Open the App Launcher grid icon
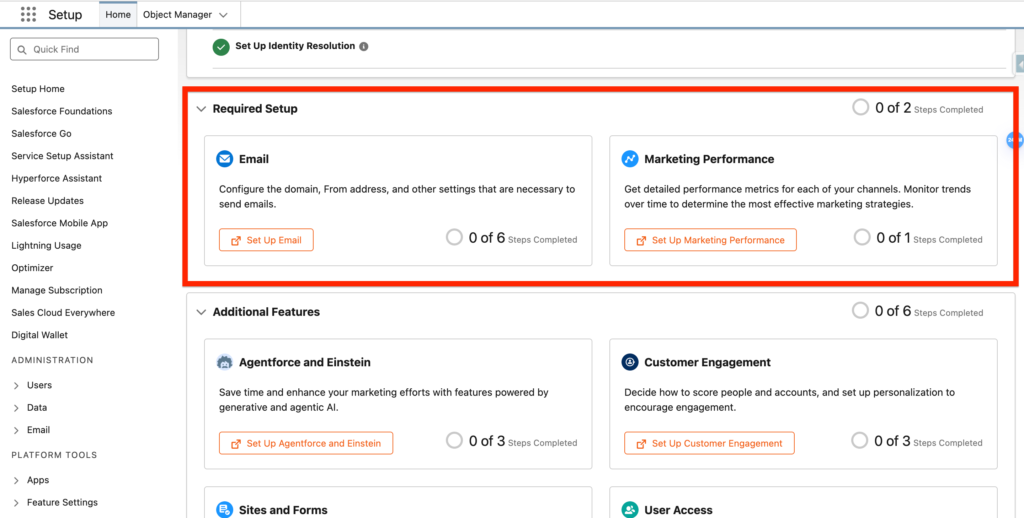 [28, 15]
